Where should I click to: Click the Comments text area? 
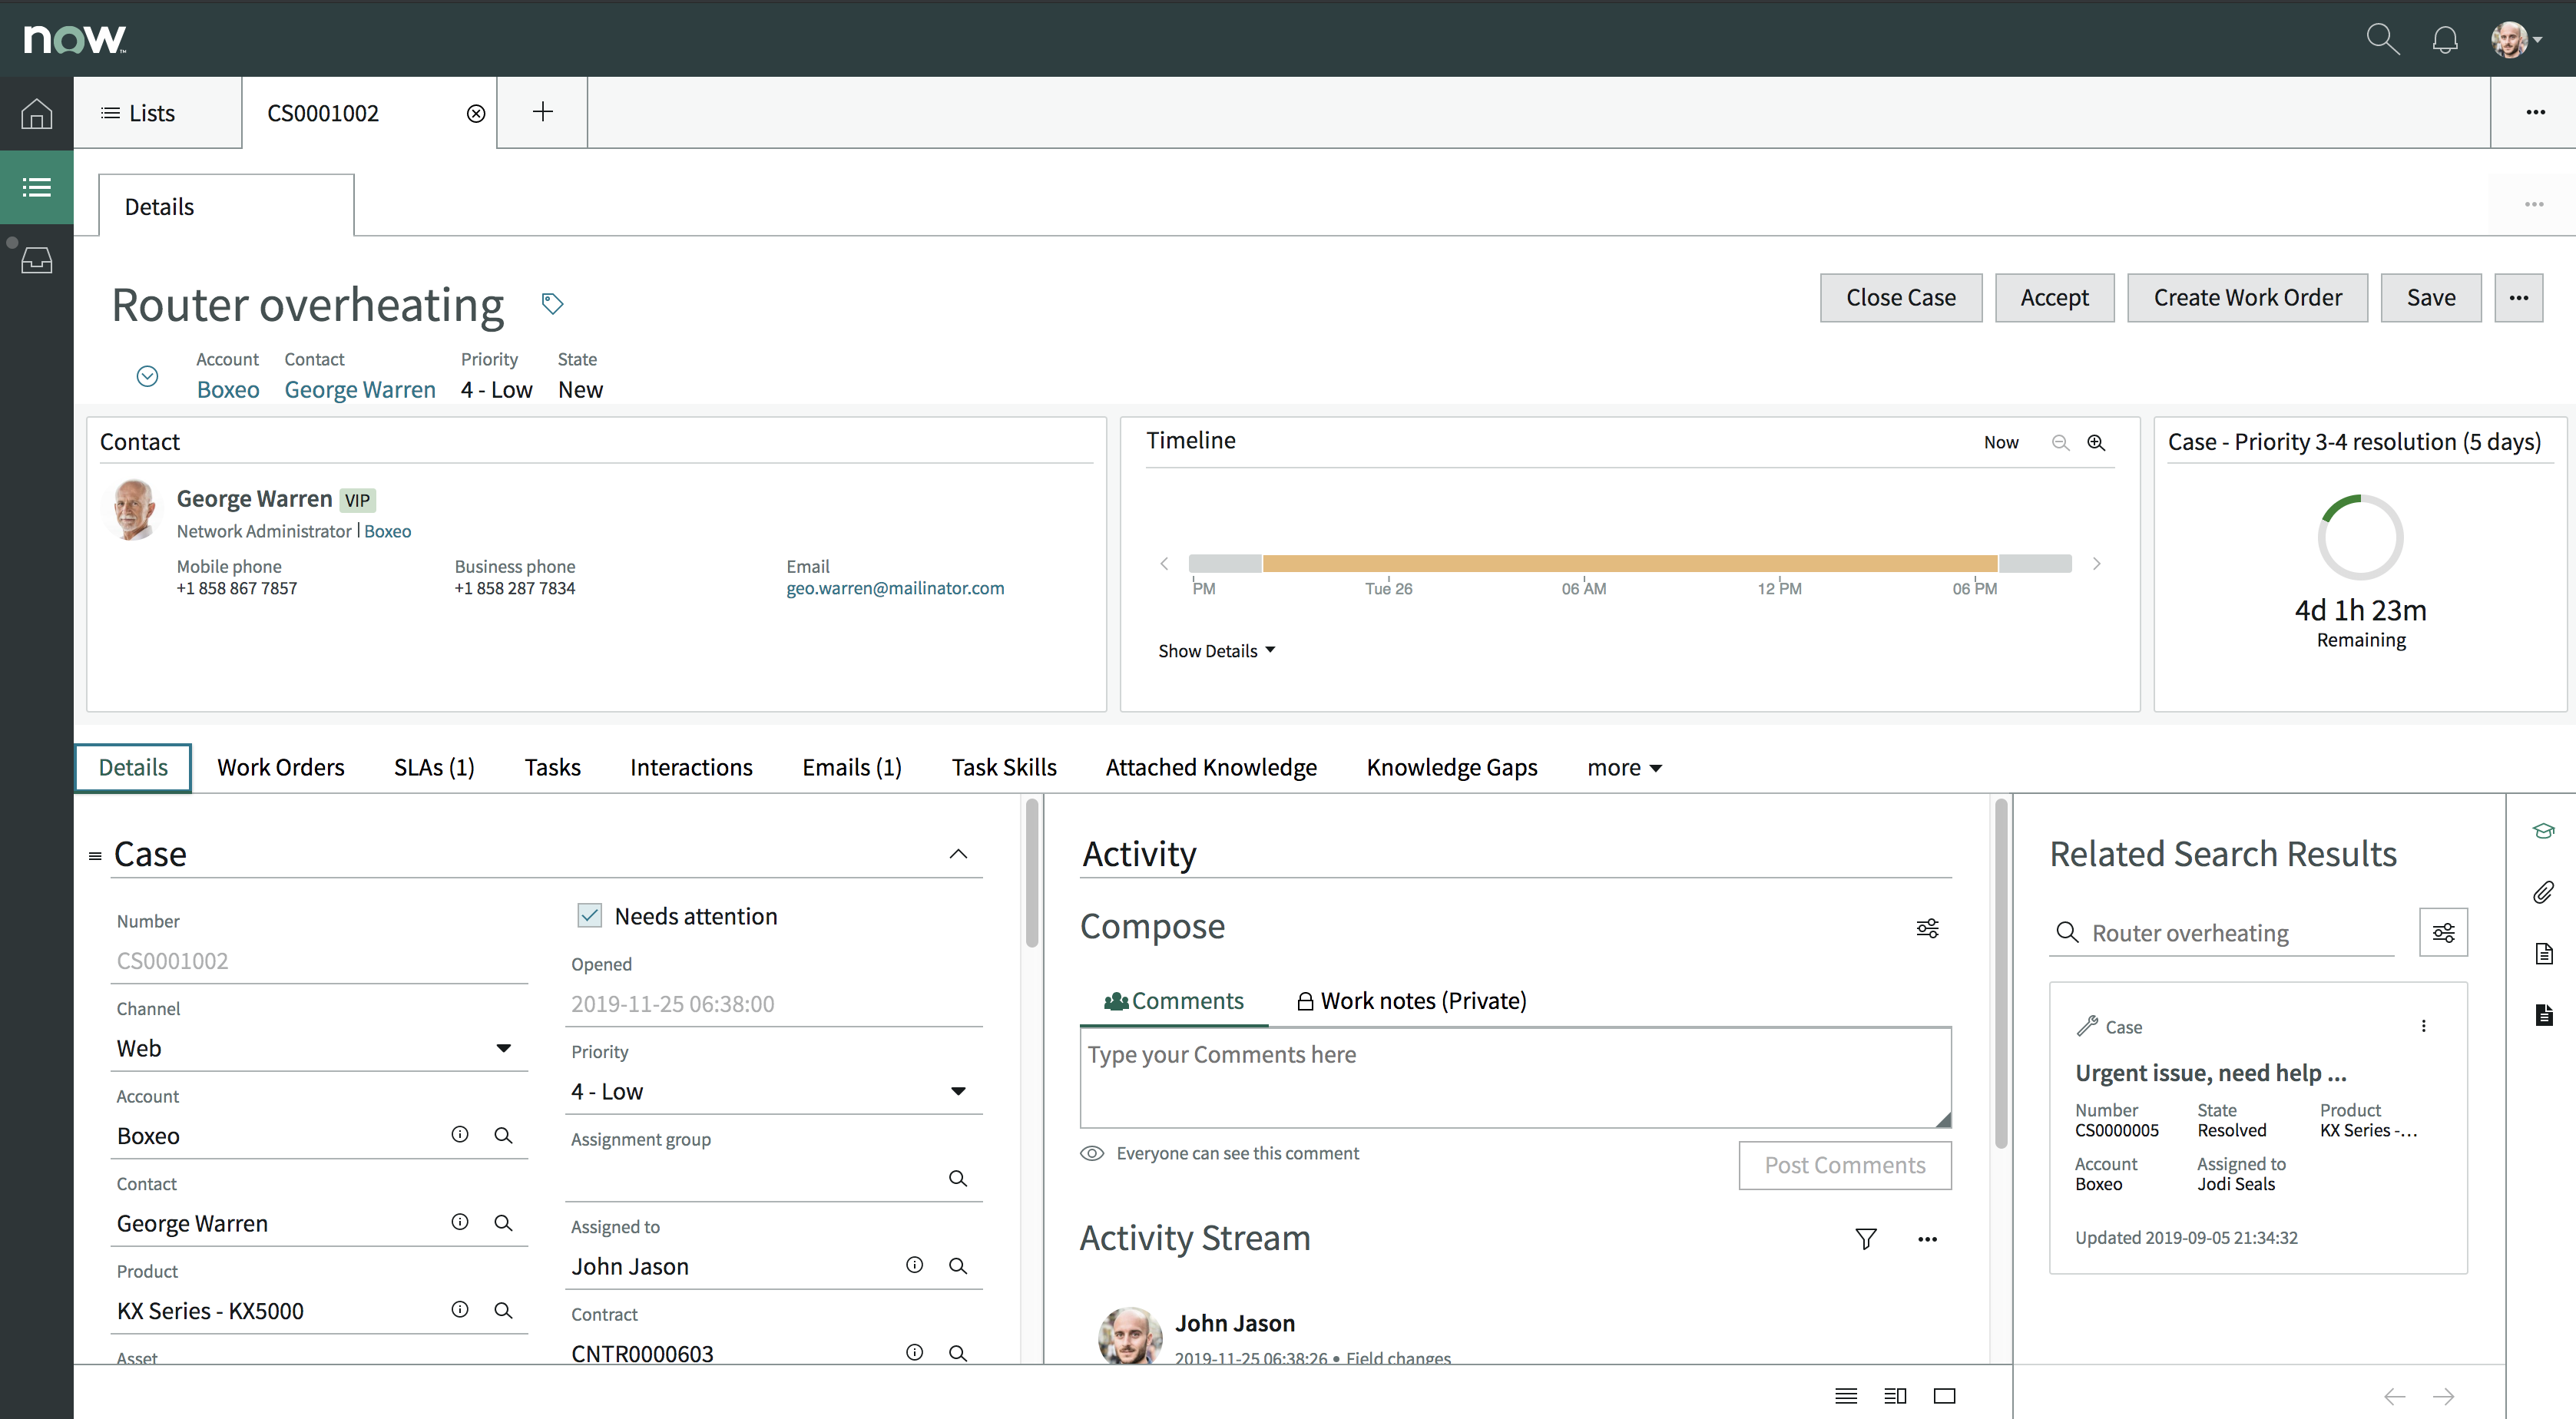click(1515, 1077)
